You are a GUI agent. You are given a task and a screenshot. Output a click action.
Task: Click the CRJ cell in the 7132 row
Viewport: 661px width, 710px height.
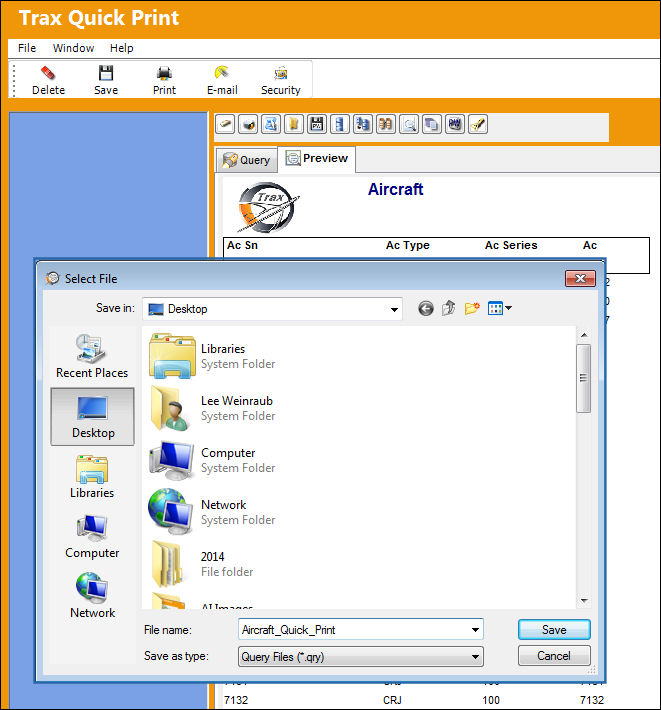(392, 700)
